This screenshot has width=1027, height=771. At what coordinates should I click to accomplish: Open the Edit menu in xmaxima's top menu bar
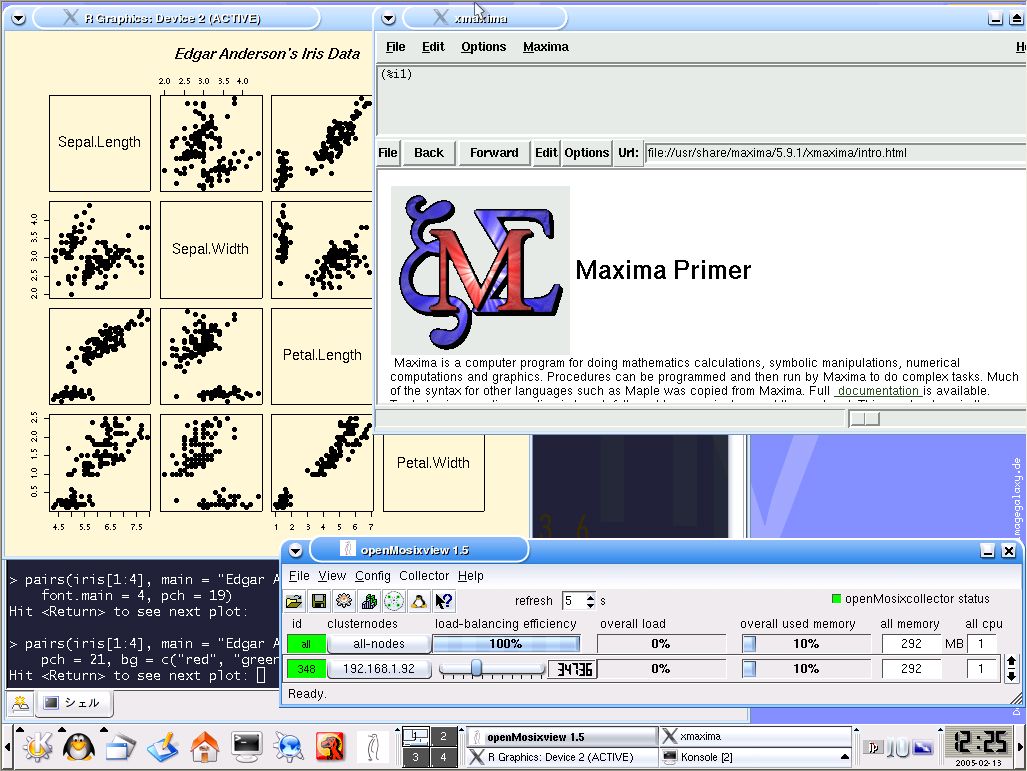(x=433, y=47)
